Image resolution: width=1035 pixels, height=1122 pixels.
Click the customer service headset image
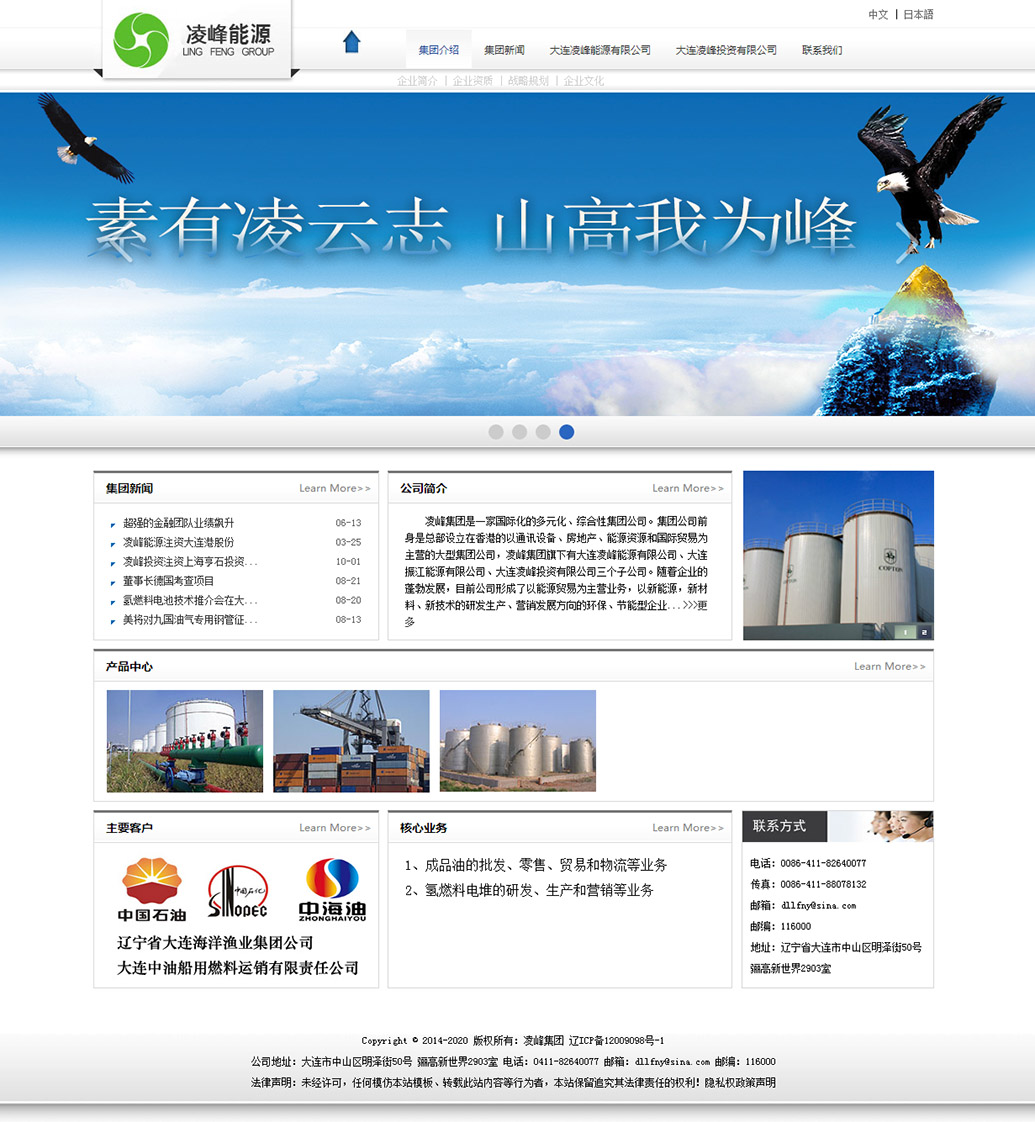pyautogui.click(x=881, y=826)
